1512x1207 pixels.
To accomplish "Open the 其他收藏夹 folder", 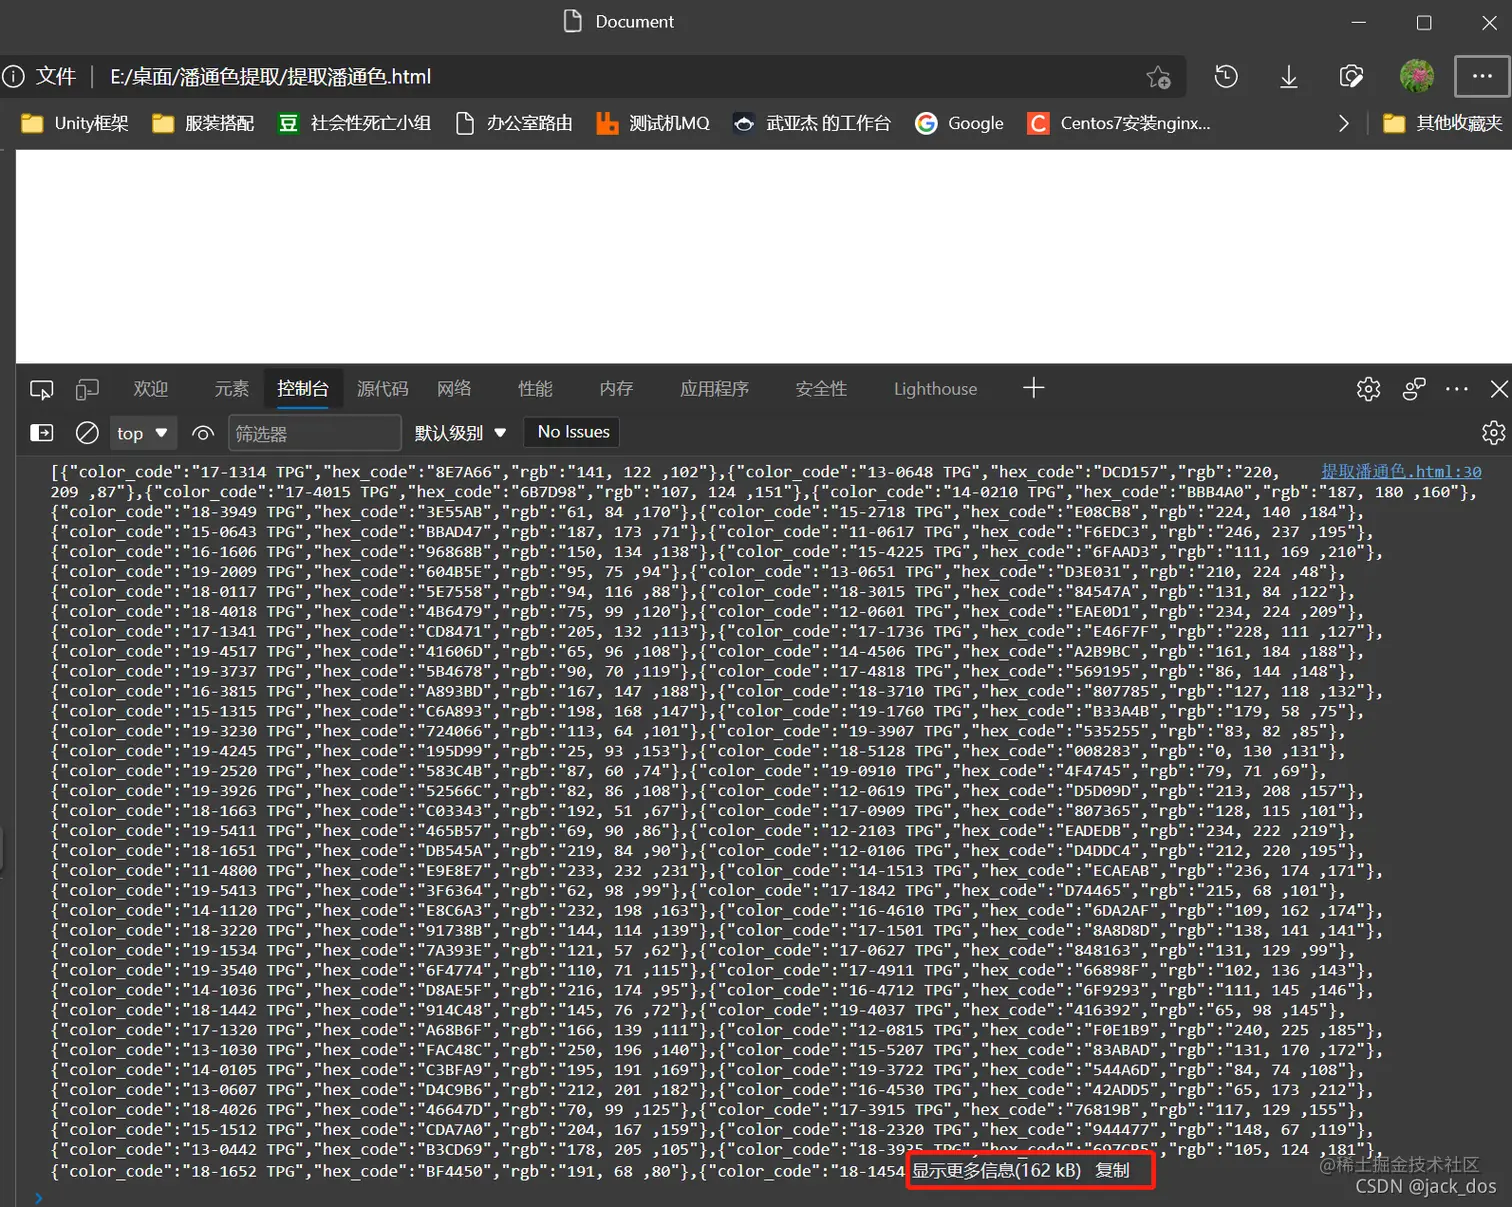I will coord(1442,123).
